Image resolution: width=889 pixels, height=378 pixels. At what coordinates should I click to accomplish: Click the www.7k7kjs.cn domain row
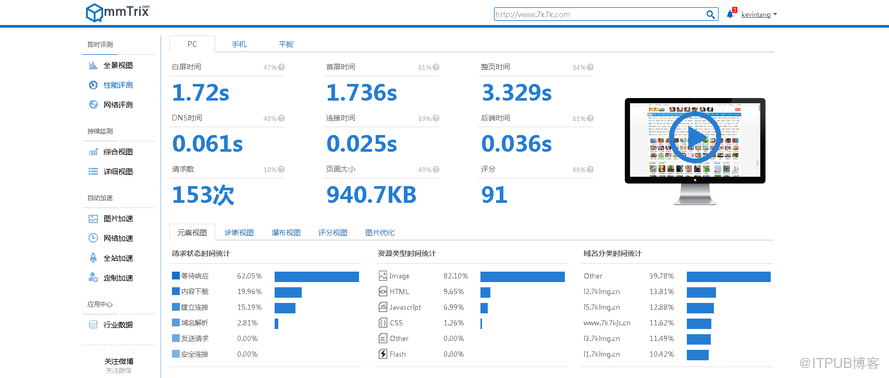click(677, 323)
